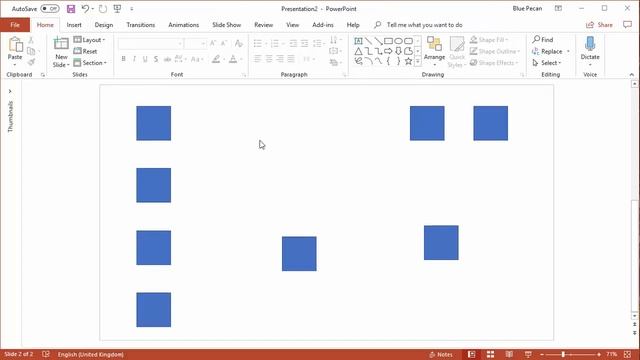The image size is (640, 360).
Task: Select the Down Arrow shape
Action: pos(398,51)
